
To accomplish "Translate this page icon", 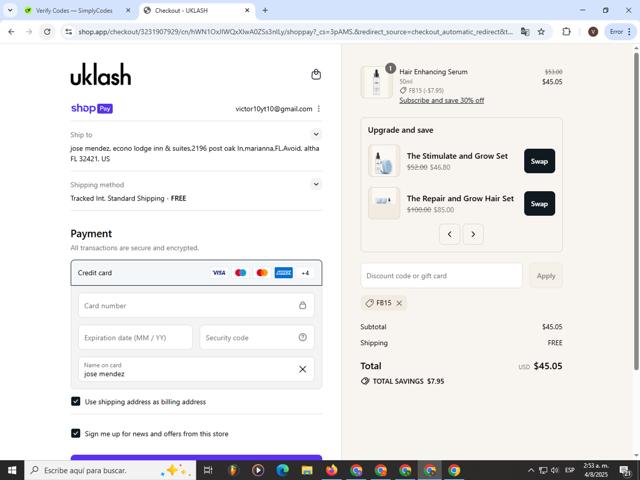I will pyautogui.click(x=525, y=31).
